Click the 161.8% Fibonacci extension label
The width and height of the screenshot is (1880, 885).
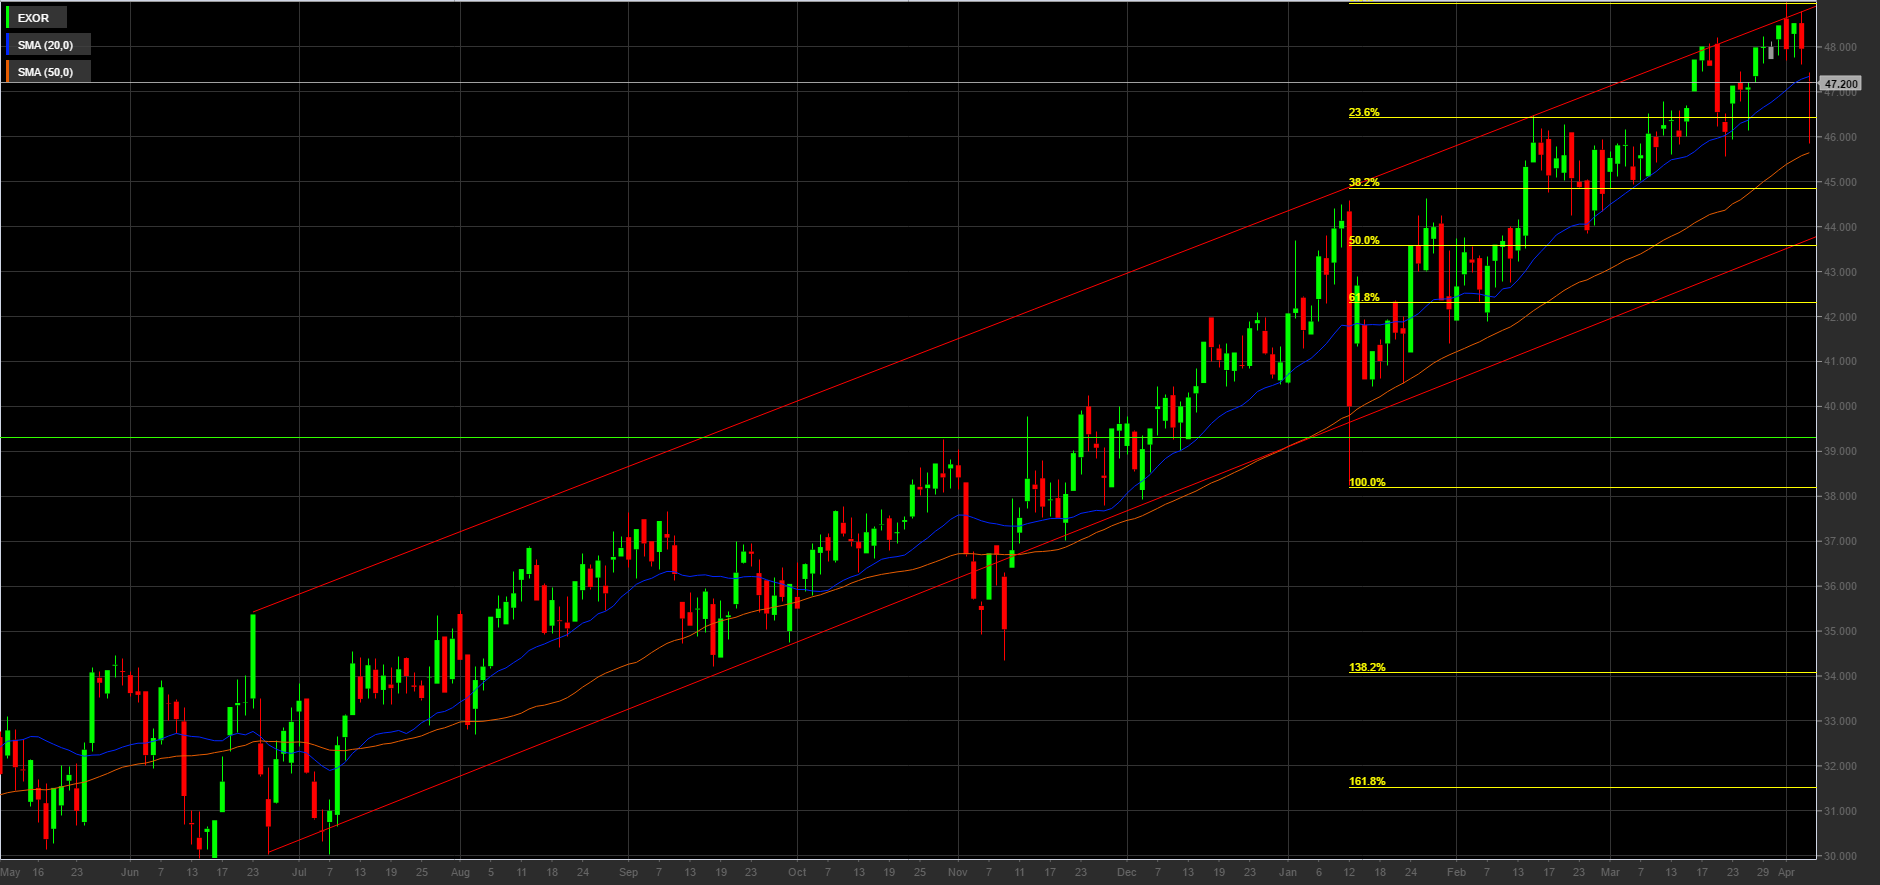click(x=1366, y=781)
